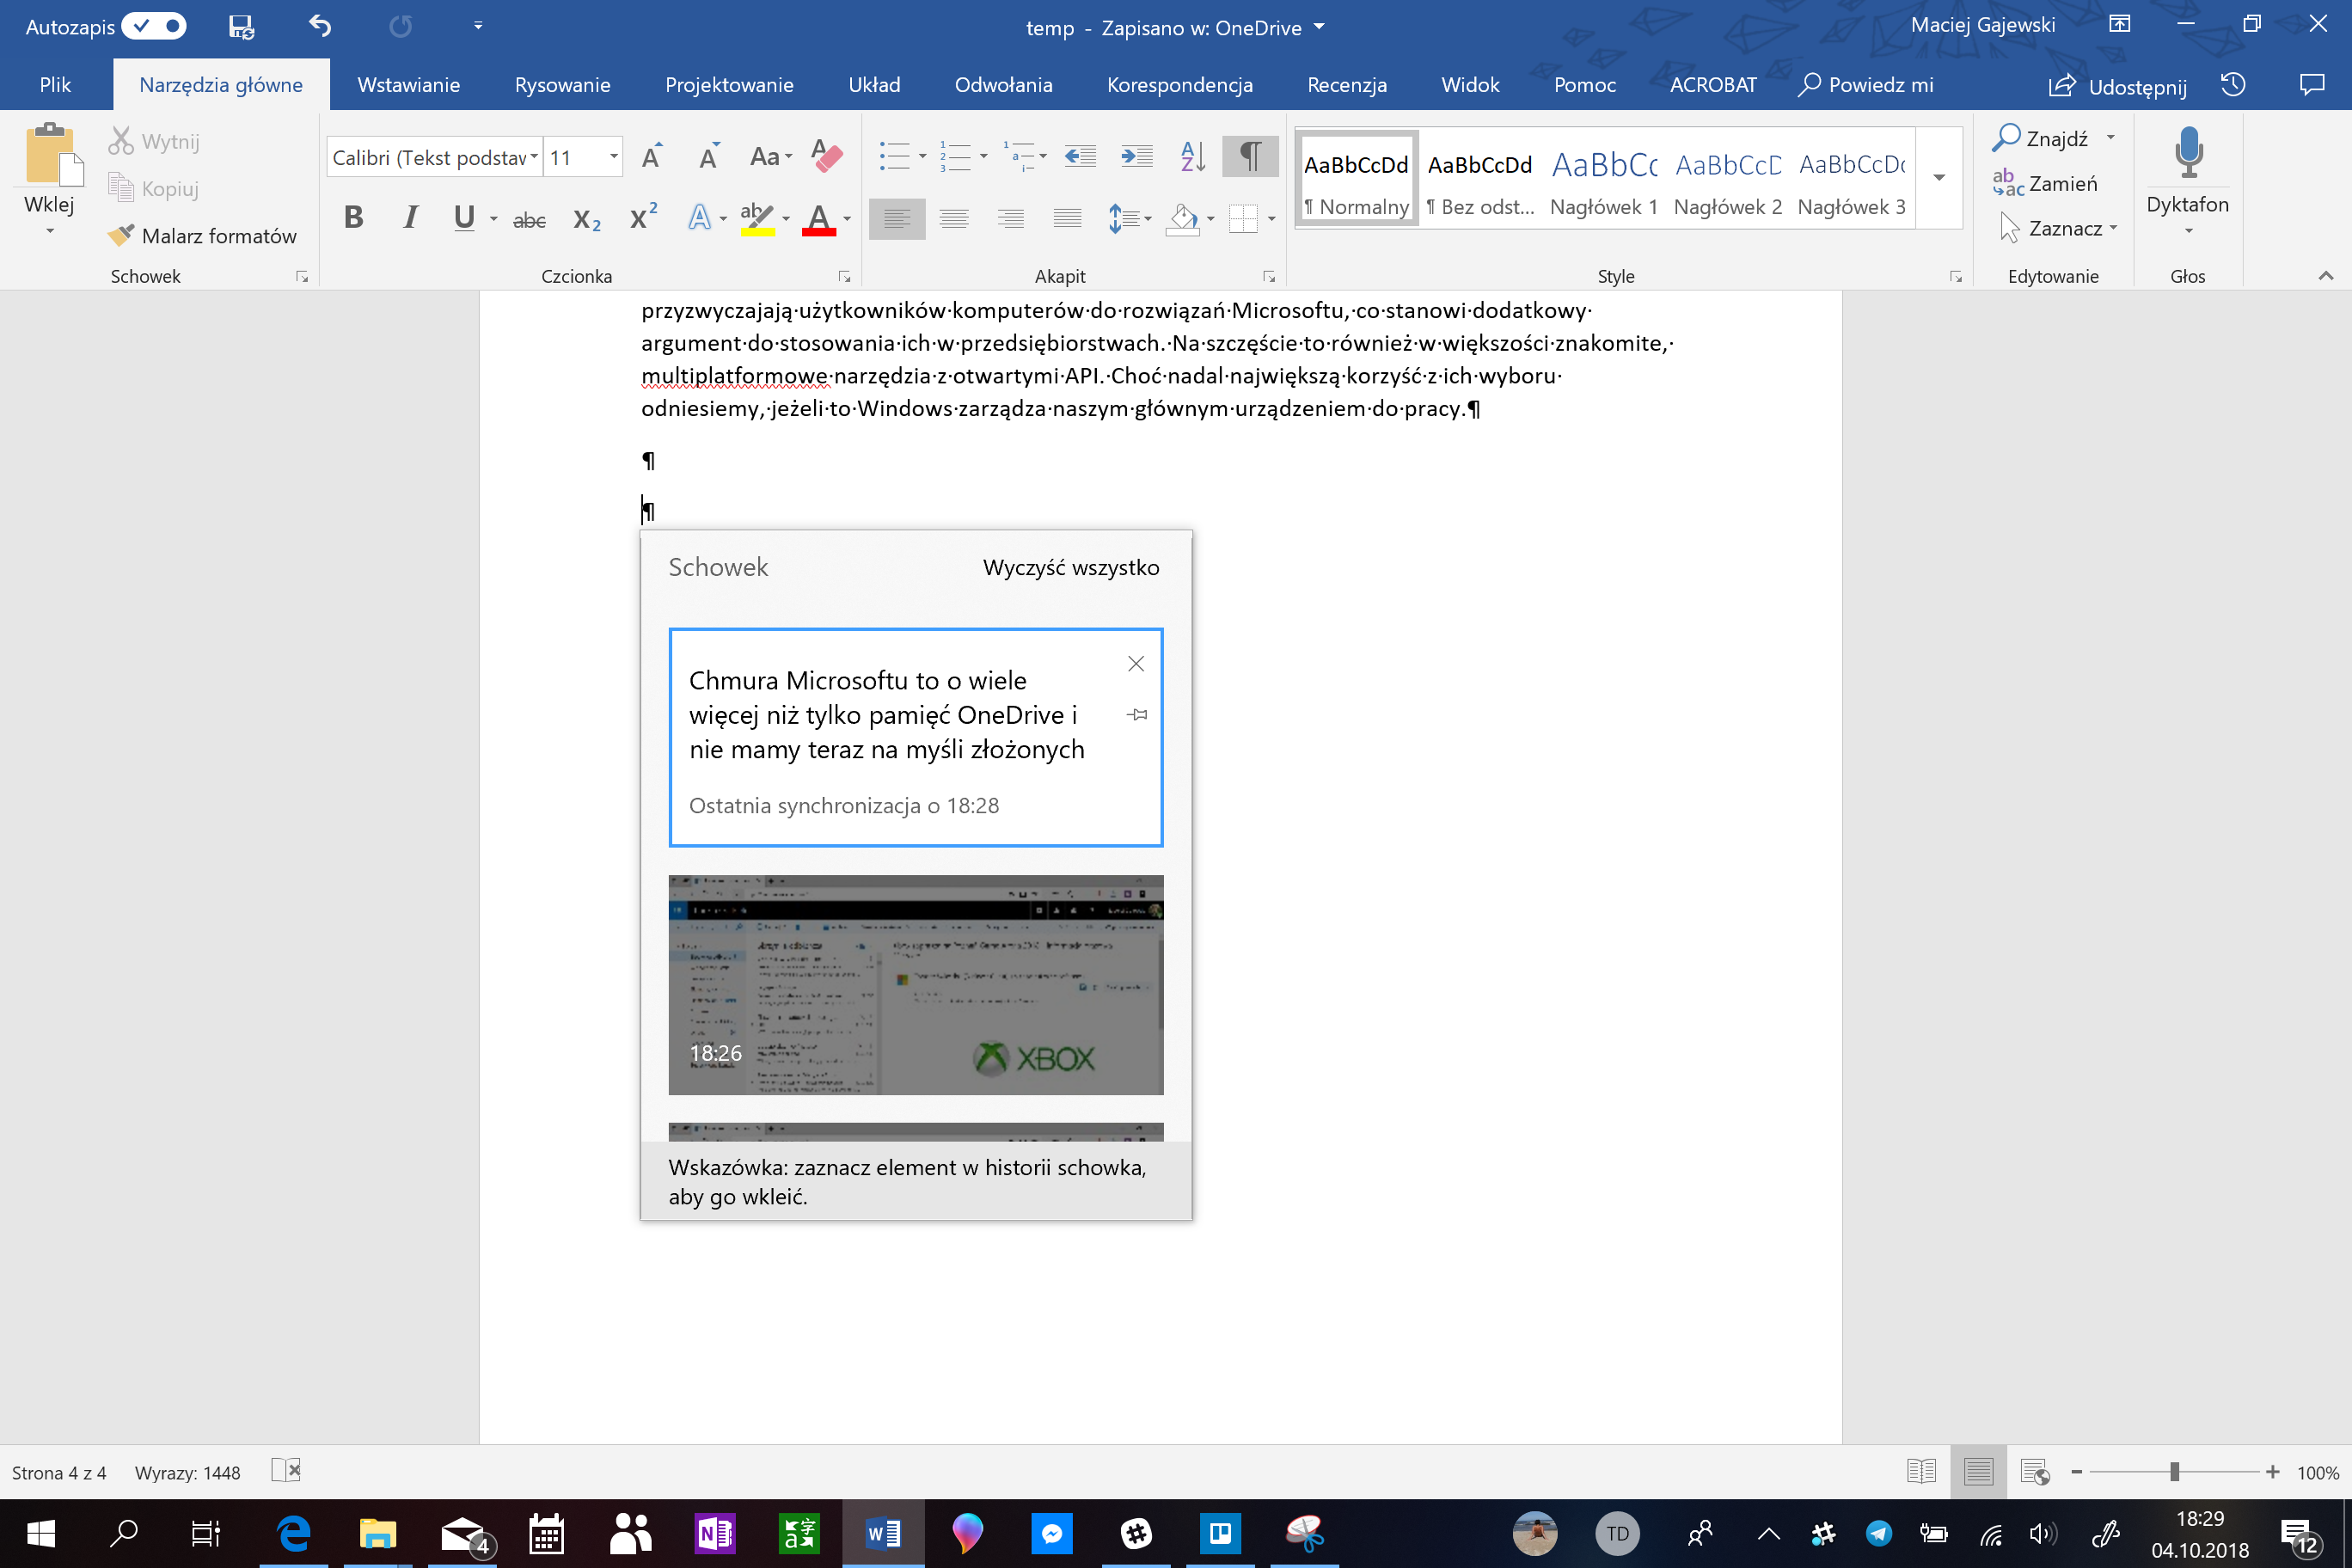Select Malarz formatów format painter

pyautogui.click(x=202, y=236)
